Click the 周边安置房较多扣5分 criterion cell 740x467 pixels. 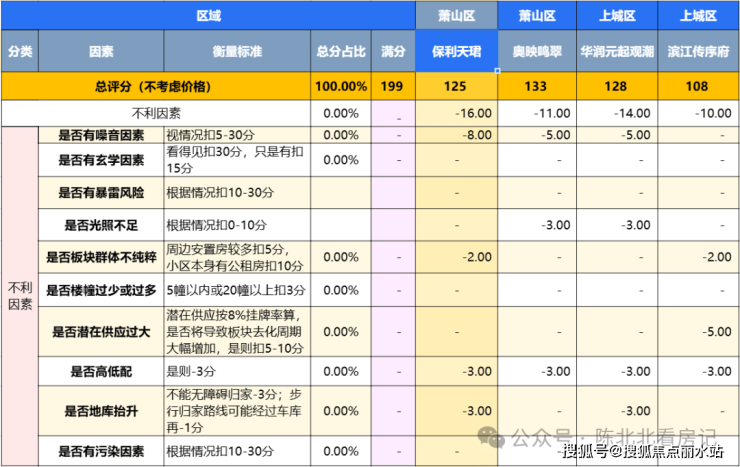(237, 257)
